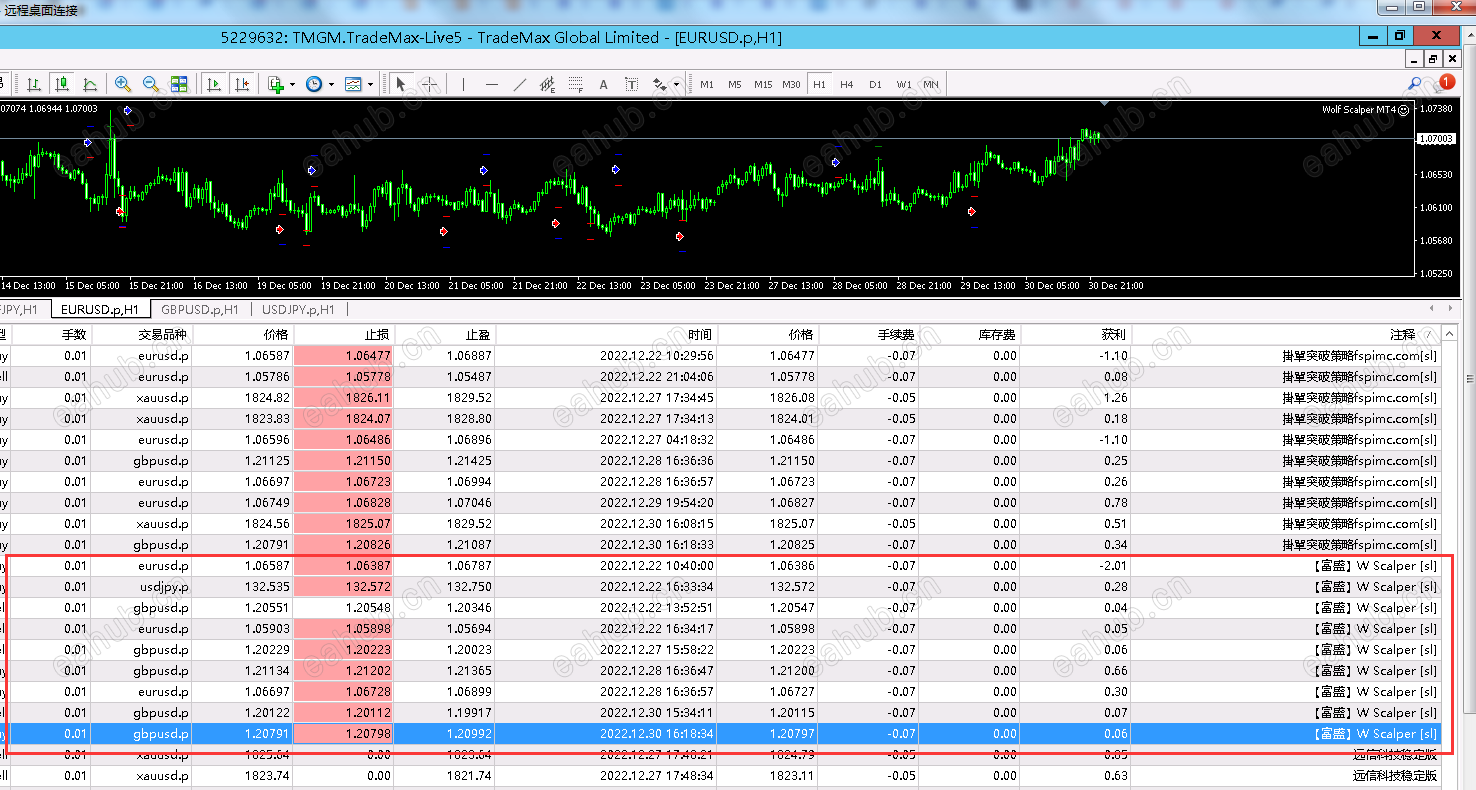Close the inner chart window
Viewport: 1476px width, 790px height.
[x=1452, y=60]
